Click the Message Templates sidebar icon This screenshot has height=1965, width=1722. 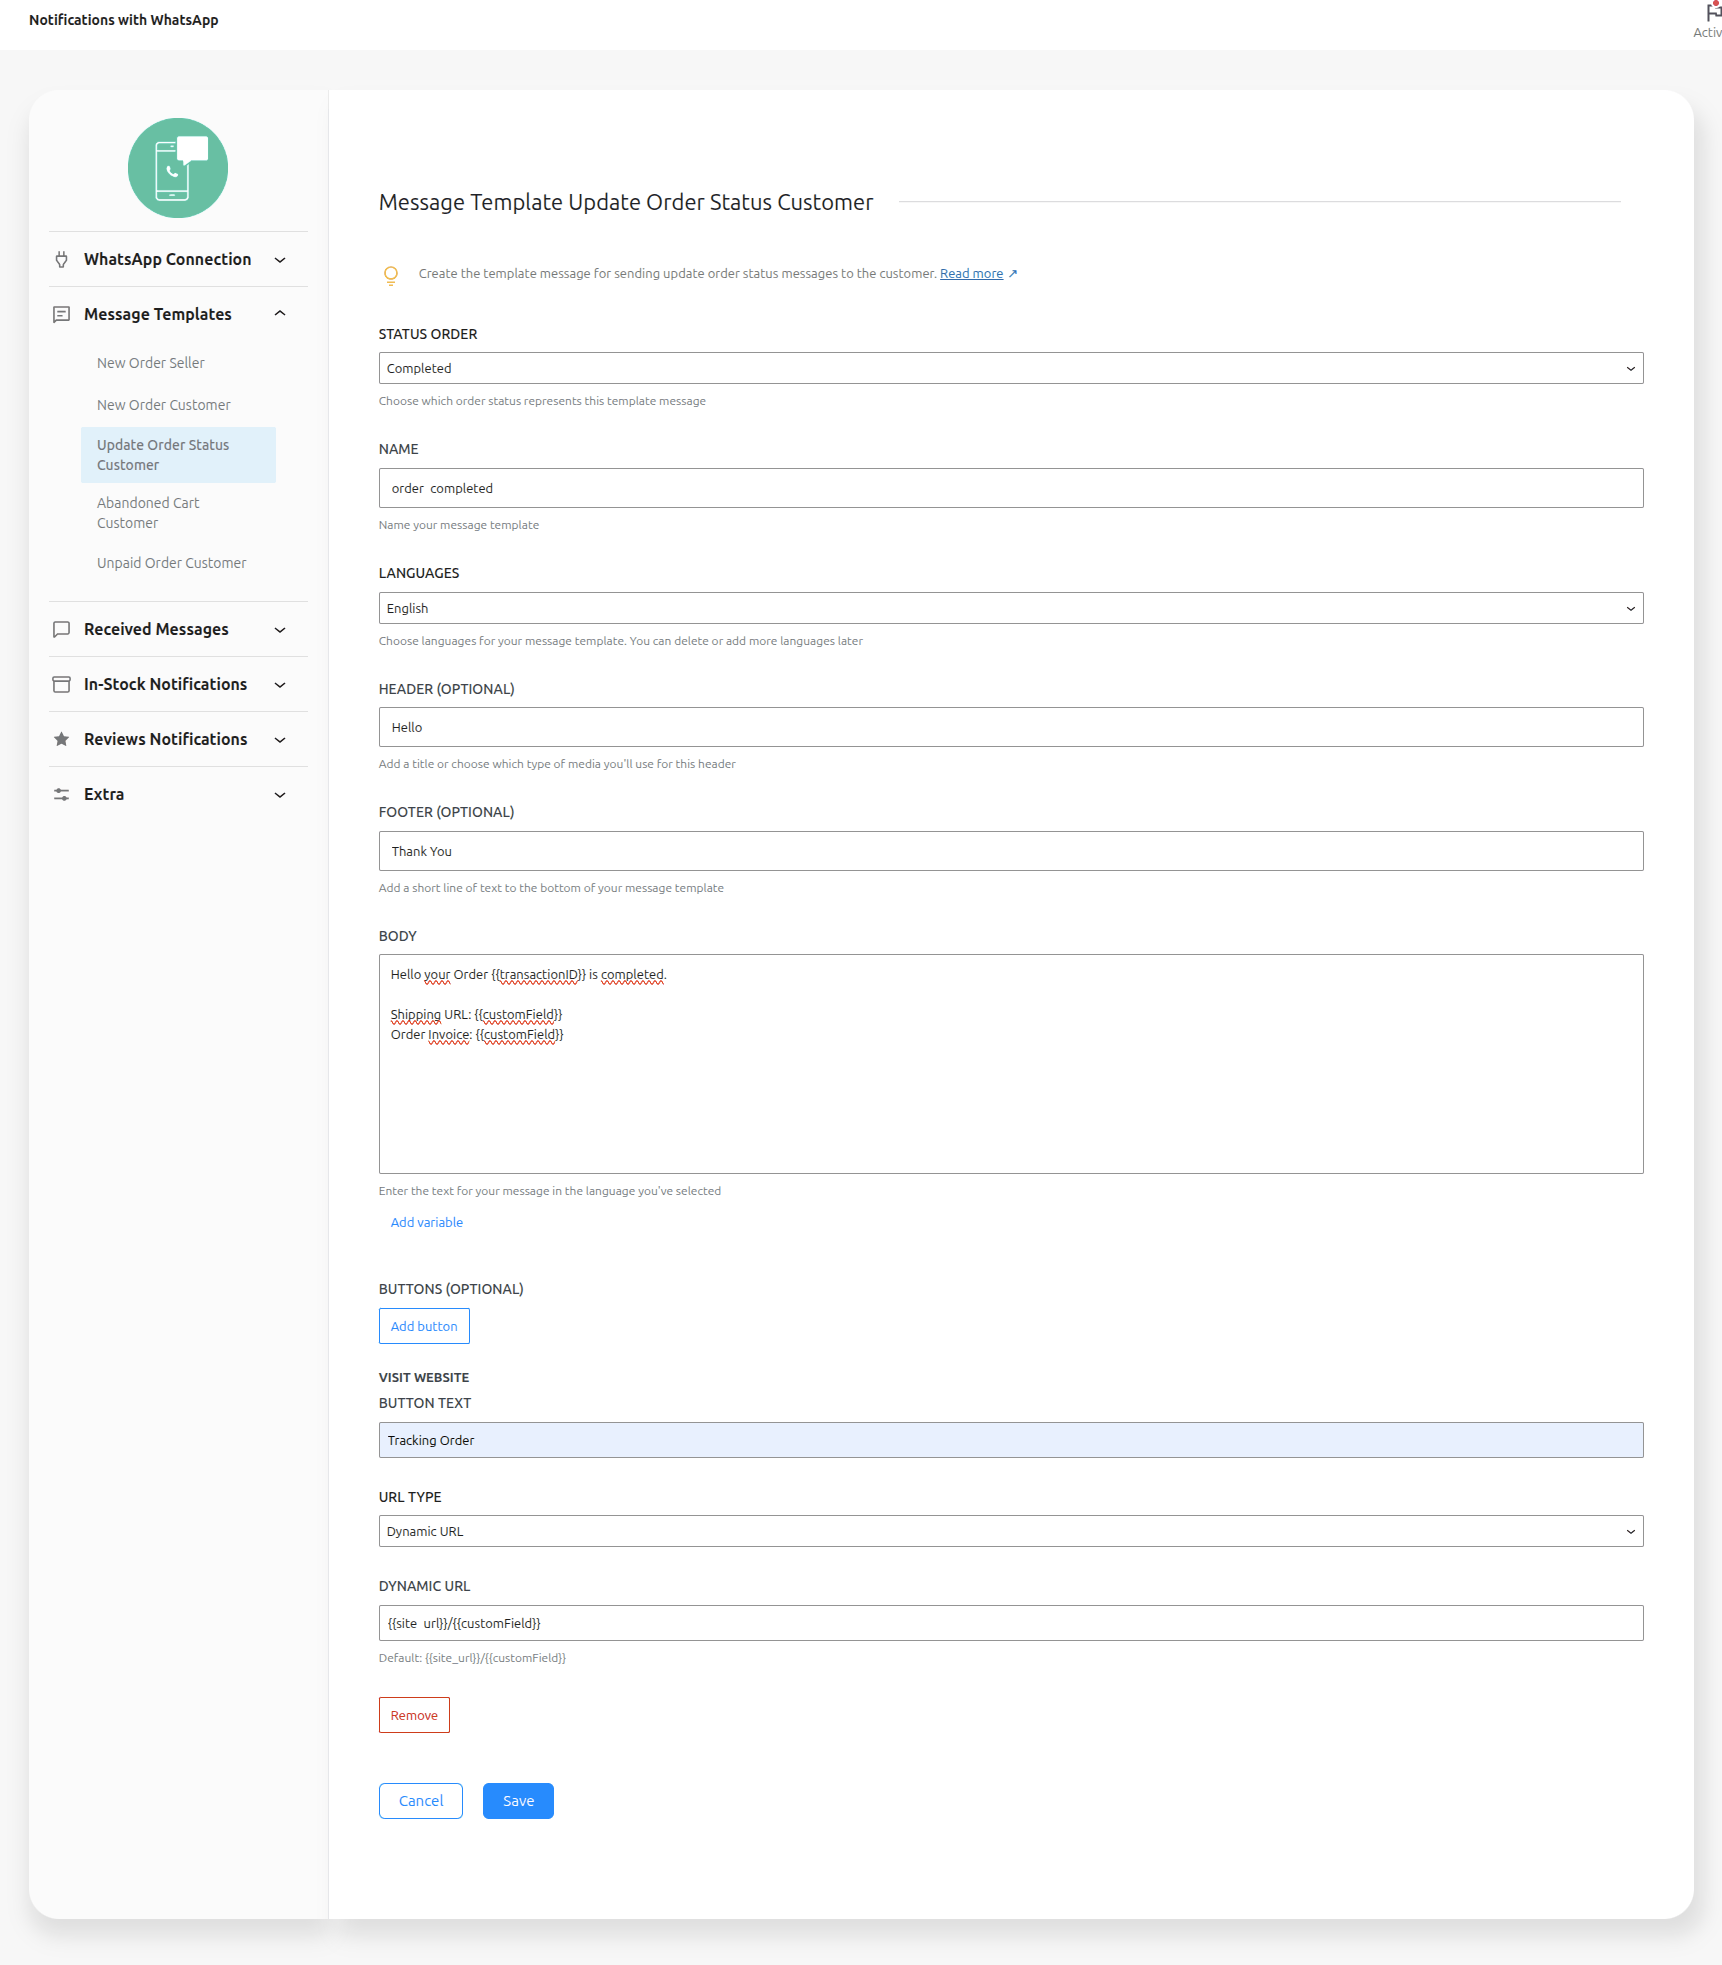click(x=62, y=314)
